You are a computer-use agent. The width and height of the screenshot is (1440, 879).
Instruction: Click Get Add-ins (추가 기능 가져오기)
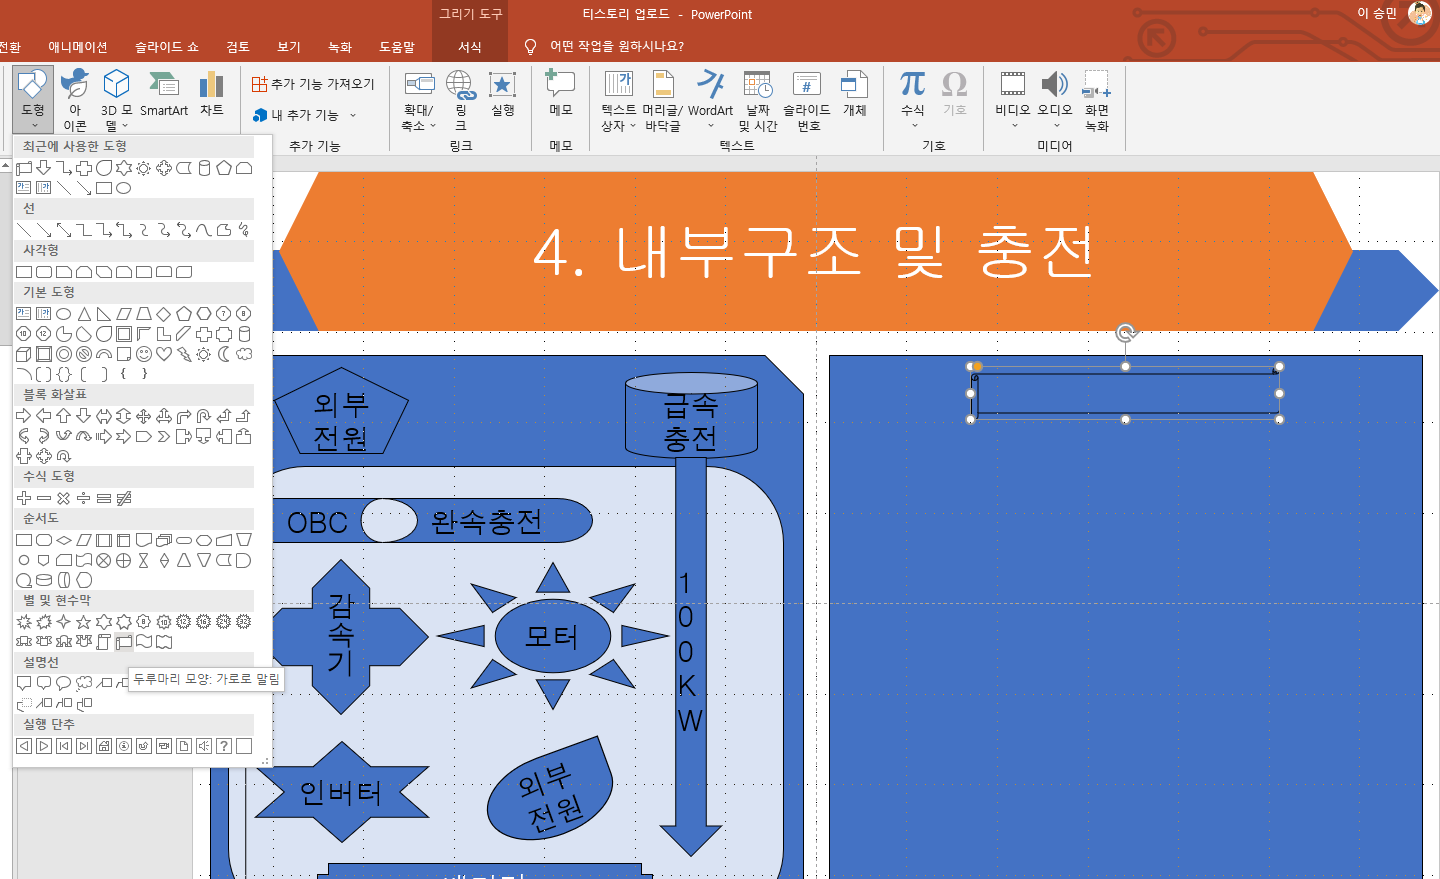click(313, 84)
